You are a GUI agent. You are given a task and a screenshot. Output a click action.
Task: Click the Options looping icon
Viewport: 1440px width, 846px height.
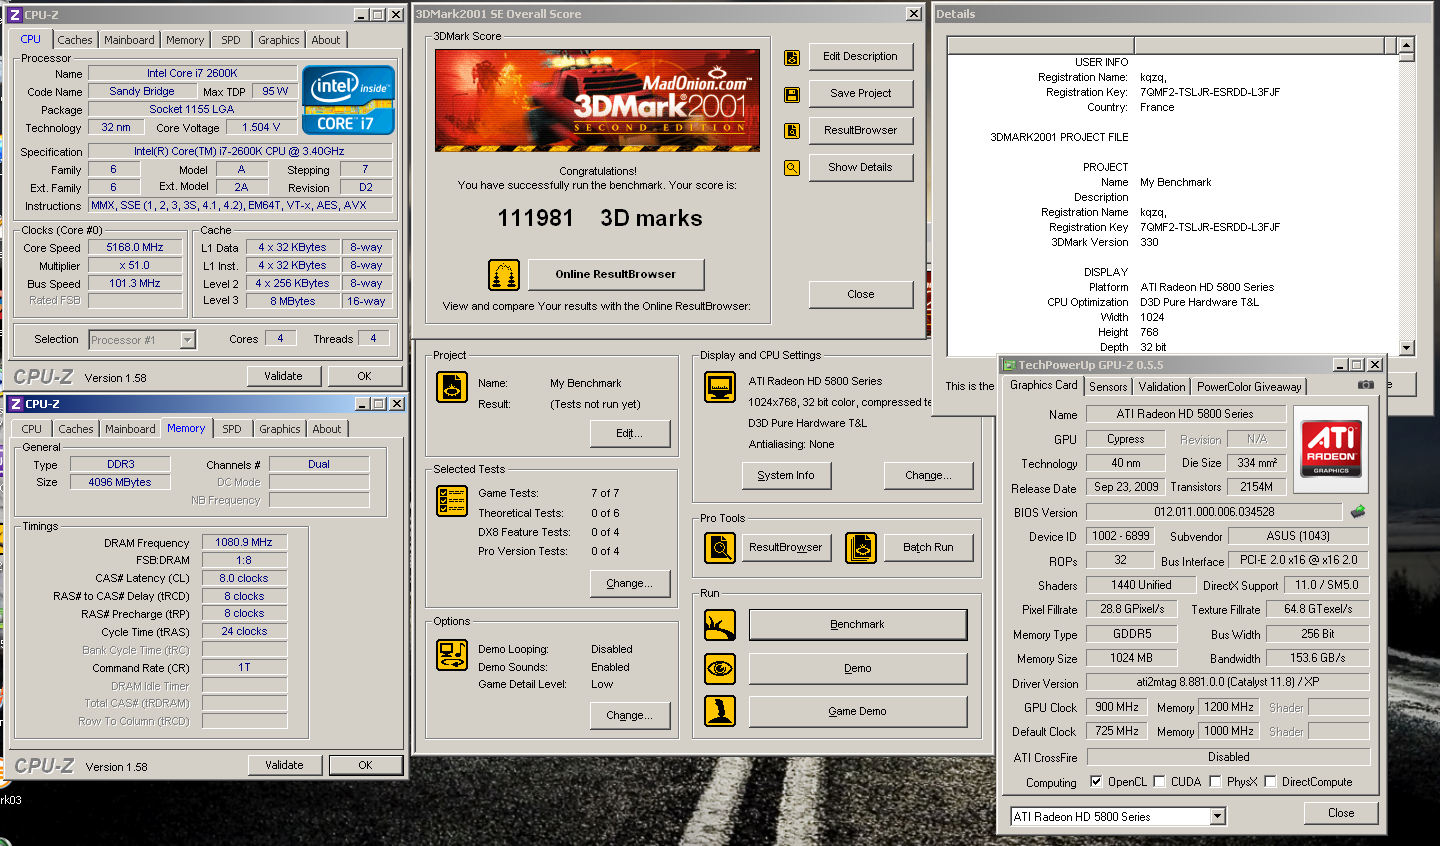coord(452,655)
